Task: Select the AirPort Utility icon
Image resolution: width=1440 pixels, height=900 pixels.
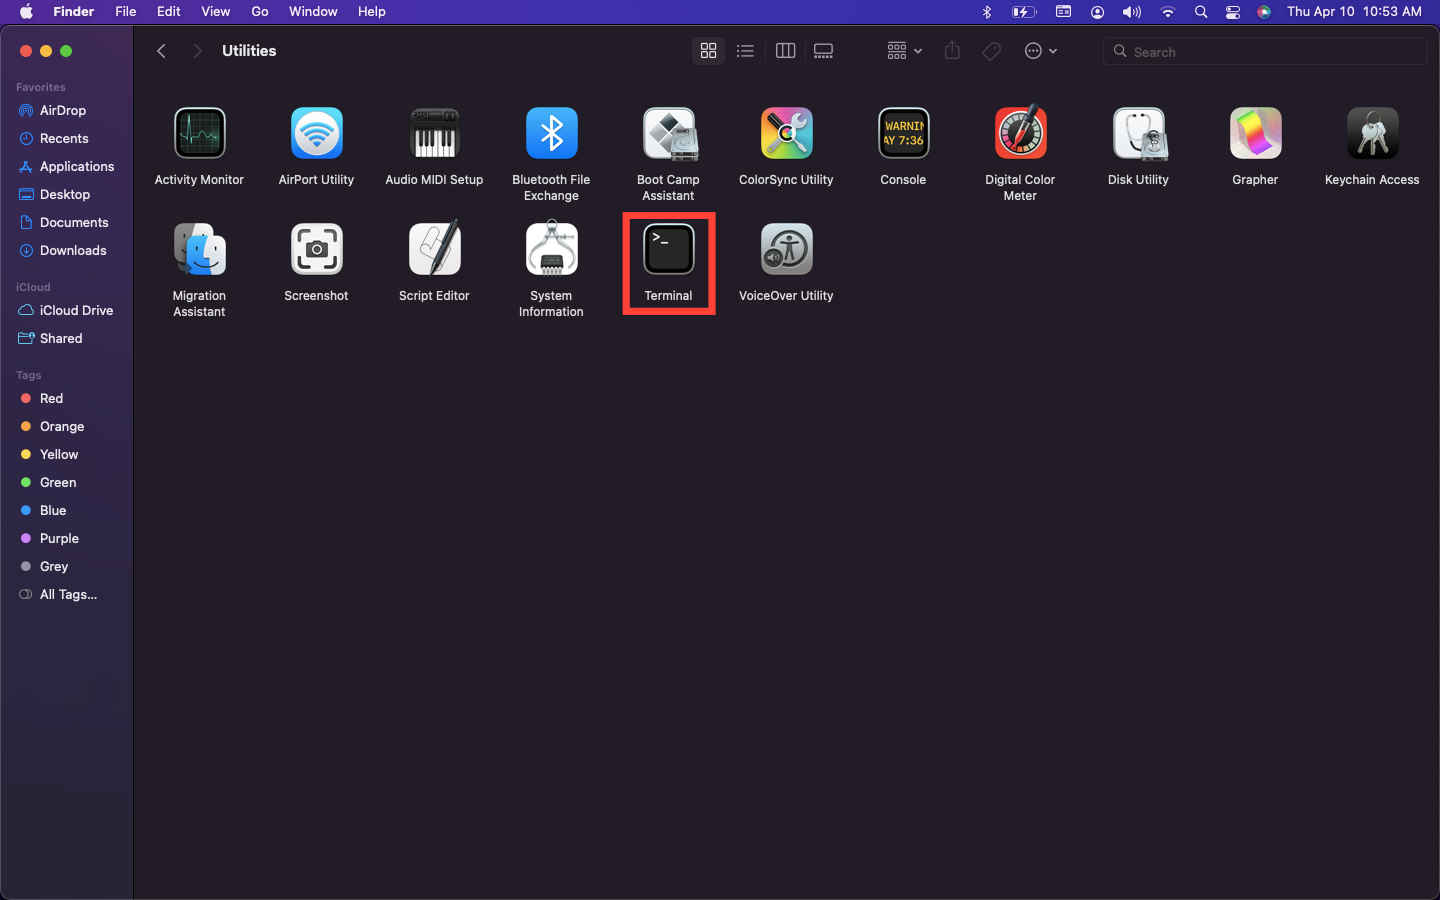Action: 316,134
